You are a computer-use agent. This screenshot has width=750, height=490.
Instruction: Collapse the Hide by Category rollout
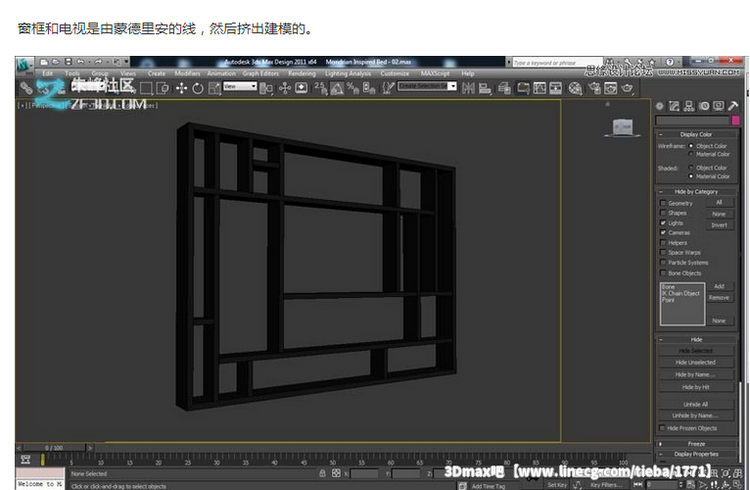point(696,191)
